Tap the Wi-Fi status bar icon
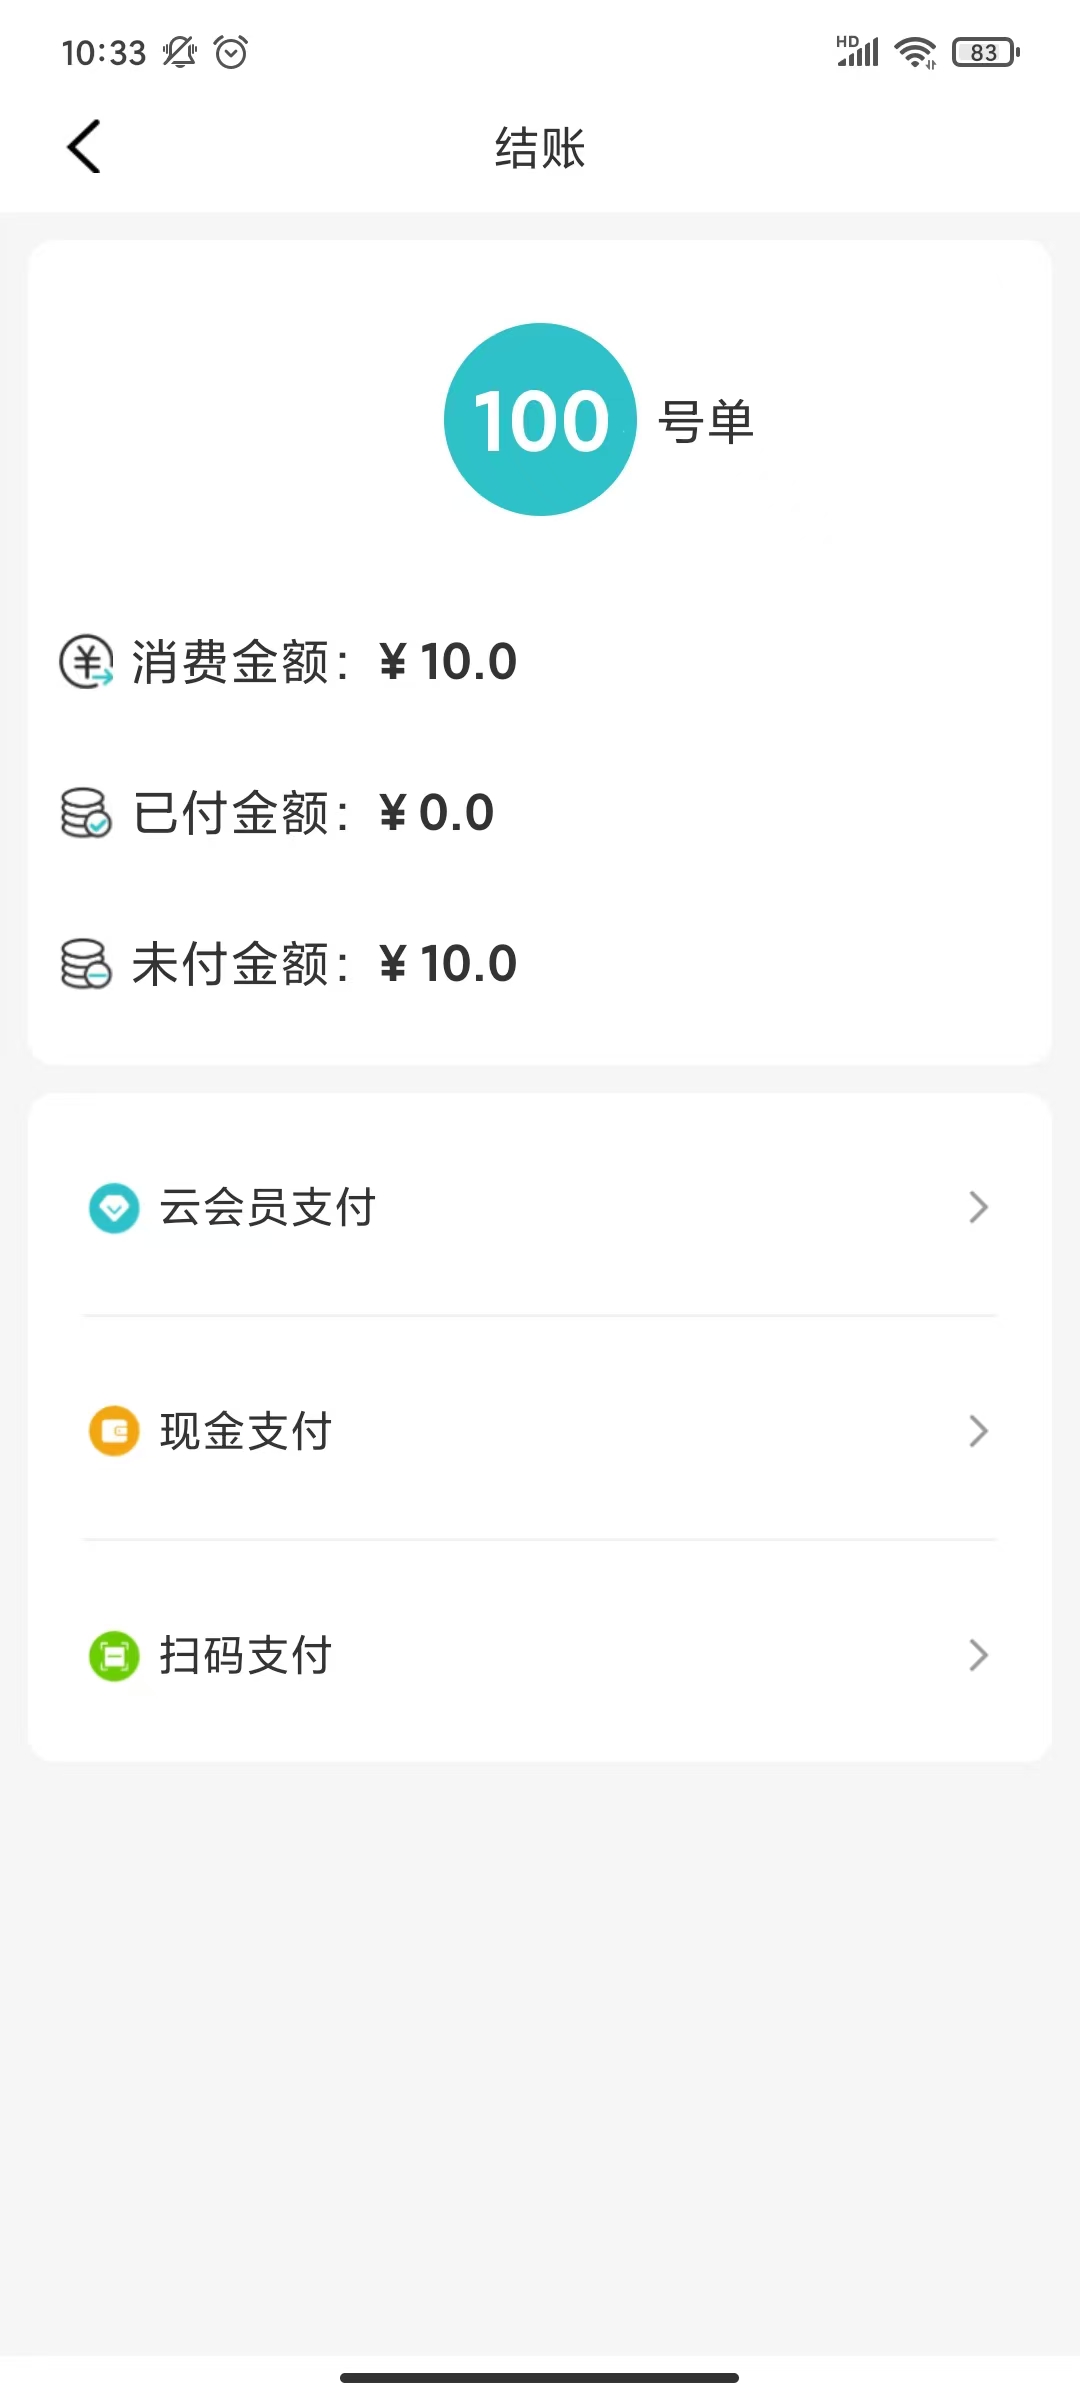 914,52
